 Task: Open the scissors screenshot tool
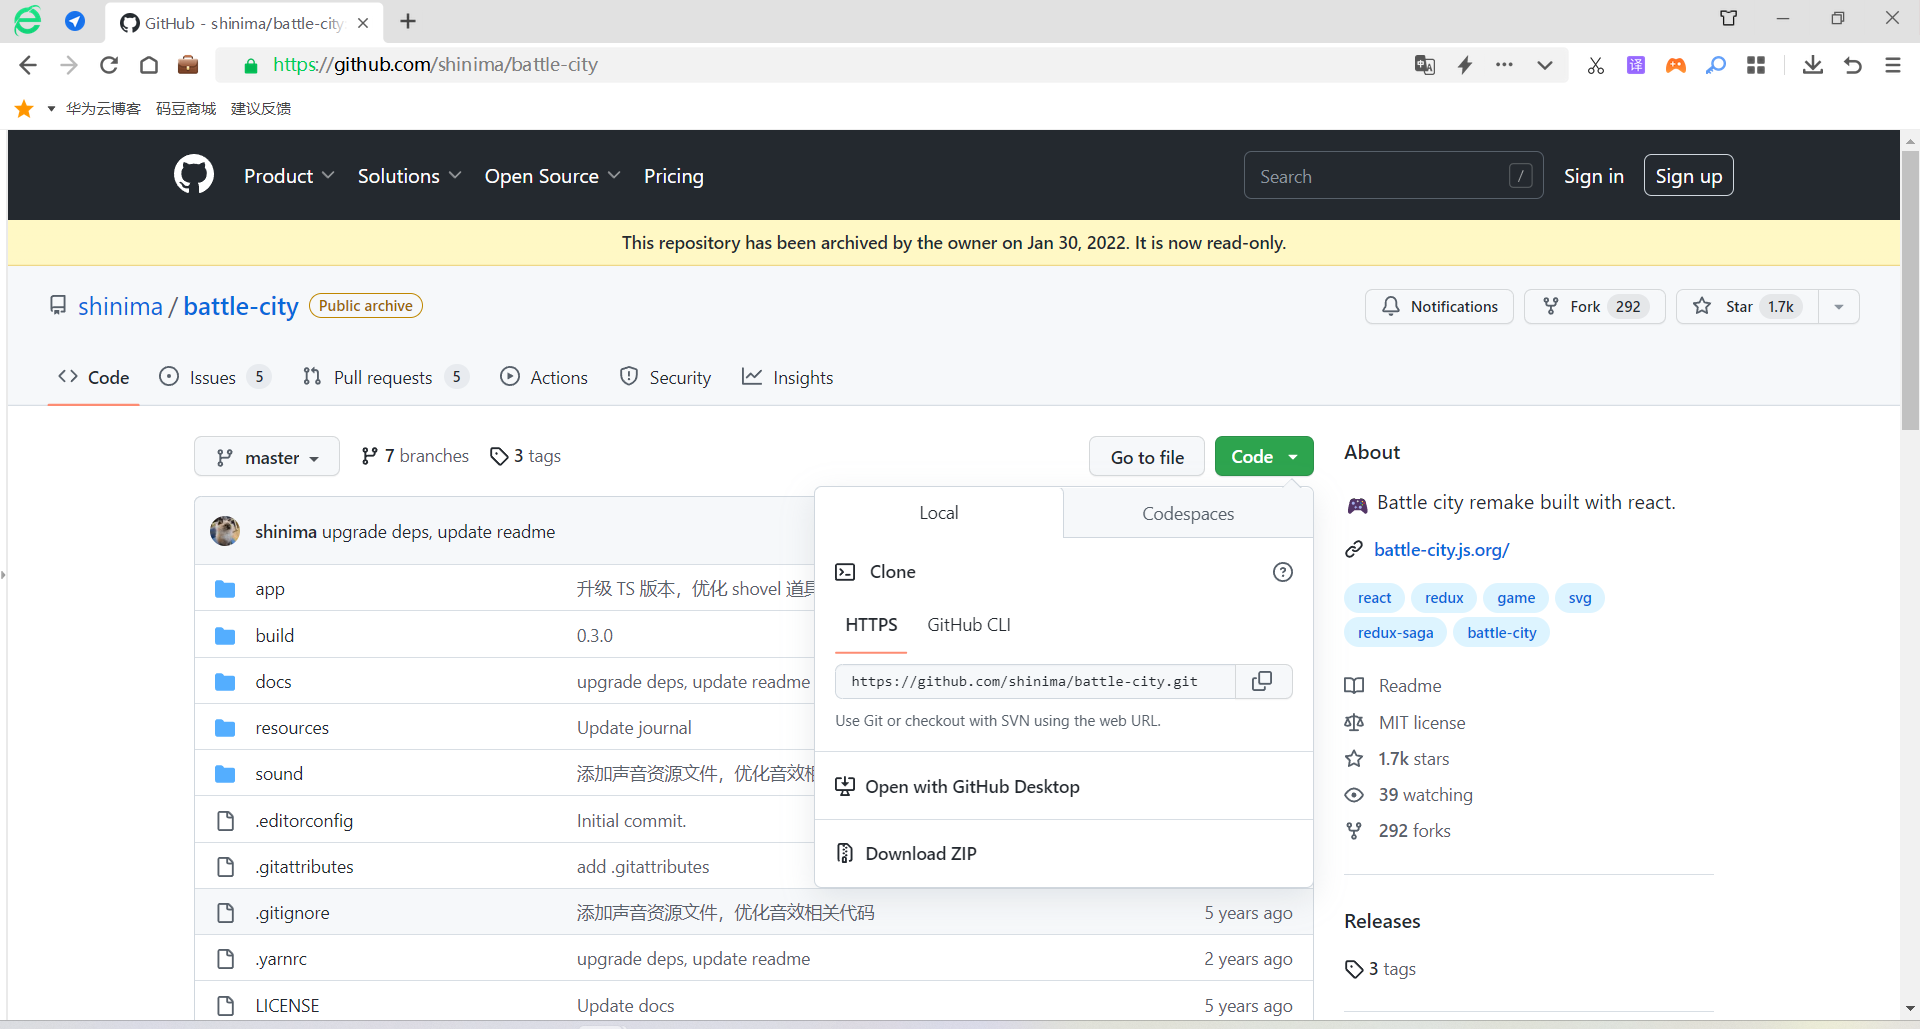click(1596, 65)
